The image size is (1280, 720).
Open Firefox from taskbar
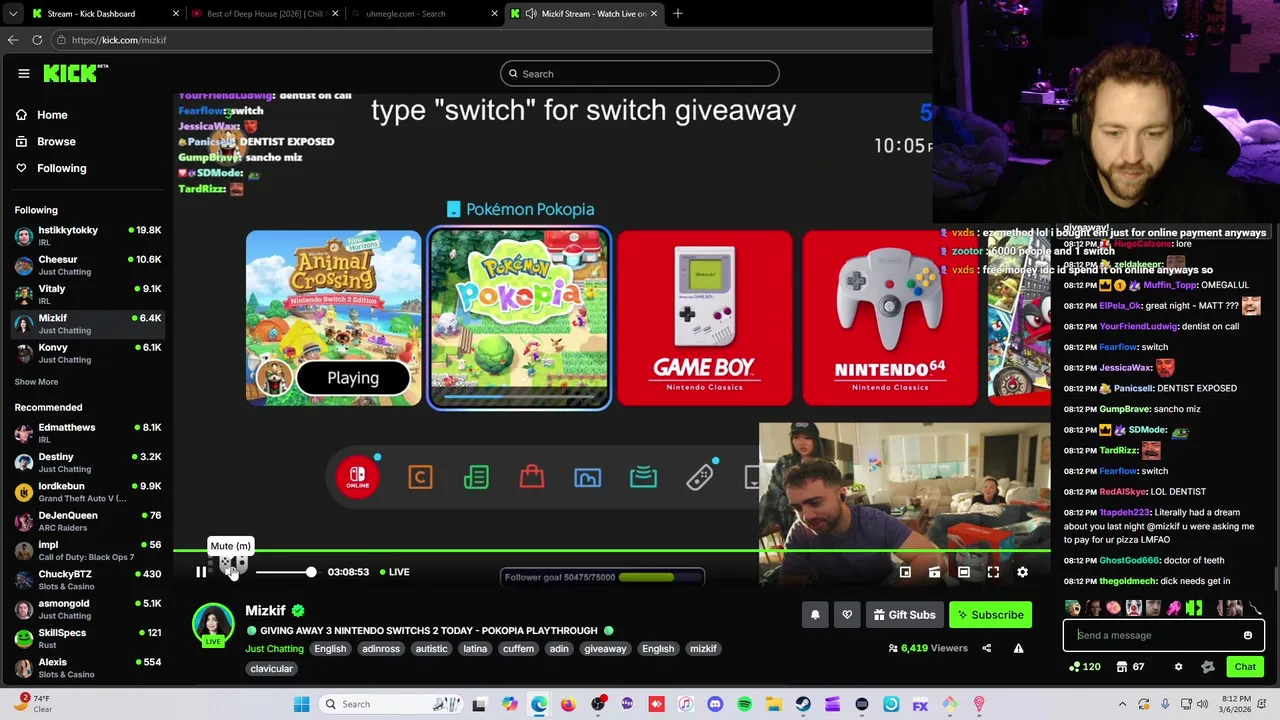(x=568, y=704)
